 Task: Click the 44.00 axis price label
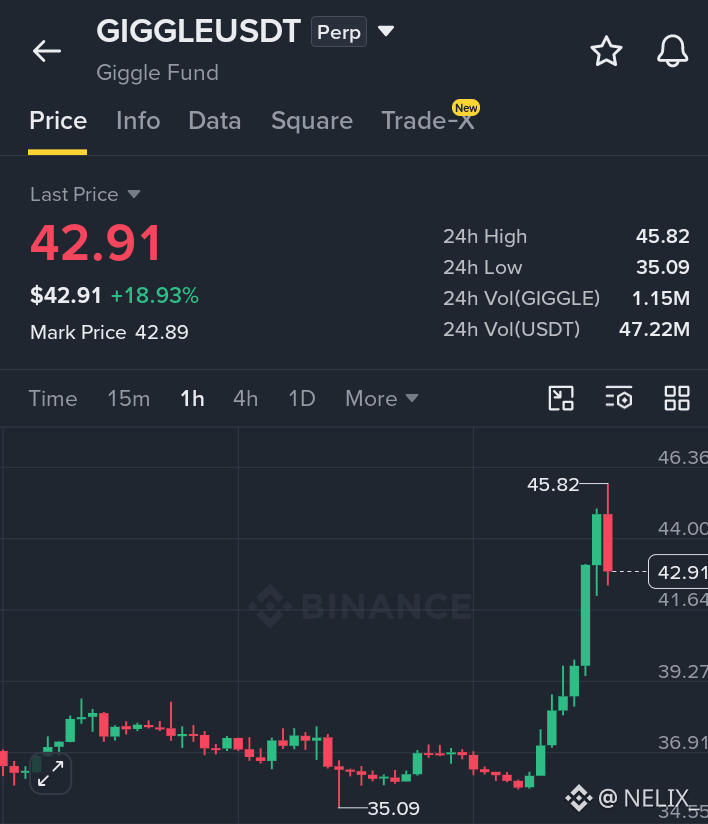(x=683, y=529)
